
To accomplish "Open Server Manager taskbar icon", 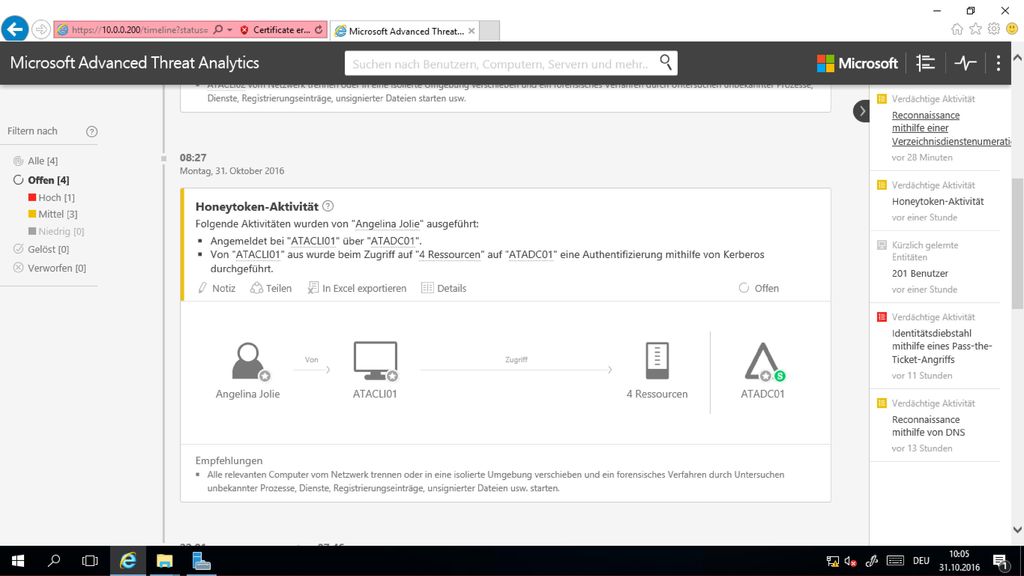I will click(x=201, y=561).
